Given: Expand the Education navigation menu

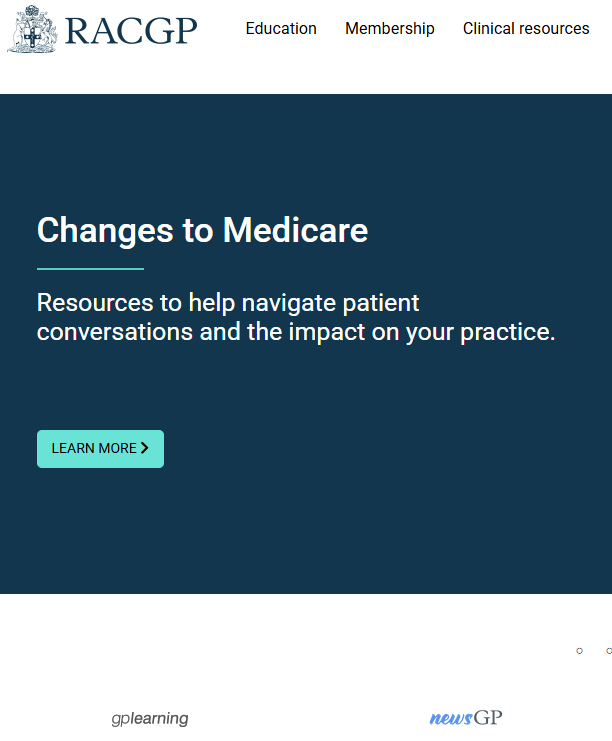Looking at the screenshot, I should (x=281, y=29).
